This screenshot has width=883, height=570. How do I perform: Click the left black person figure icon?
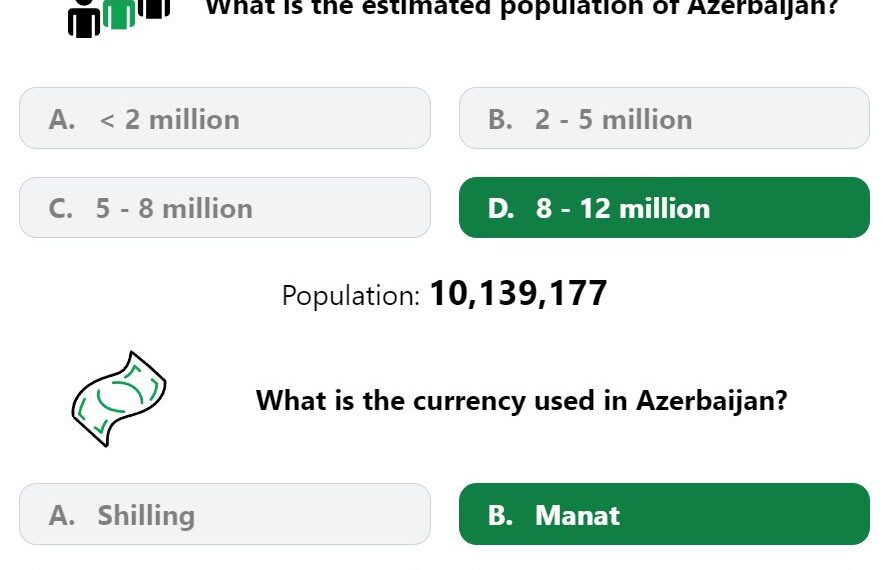click(x=84, y=19)
